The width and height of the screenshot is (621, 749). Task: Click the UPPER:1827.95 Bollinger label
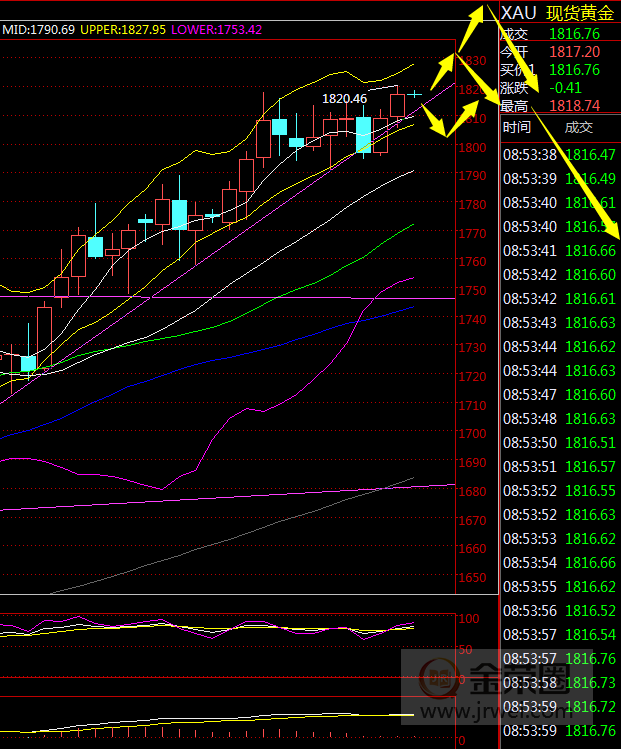point(123,30)
